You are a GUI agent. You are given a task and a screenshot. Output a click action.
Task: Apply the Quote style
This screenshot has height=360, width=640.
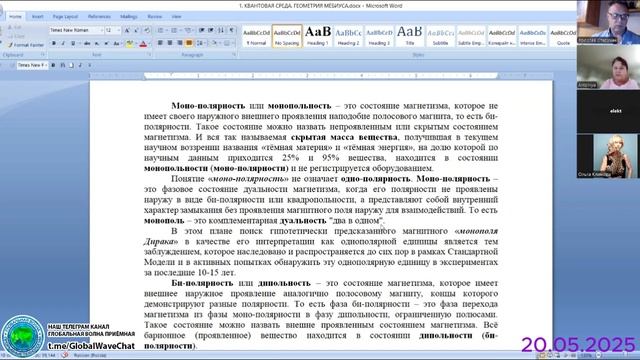pos(563,36)
